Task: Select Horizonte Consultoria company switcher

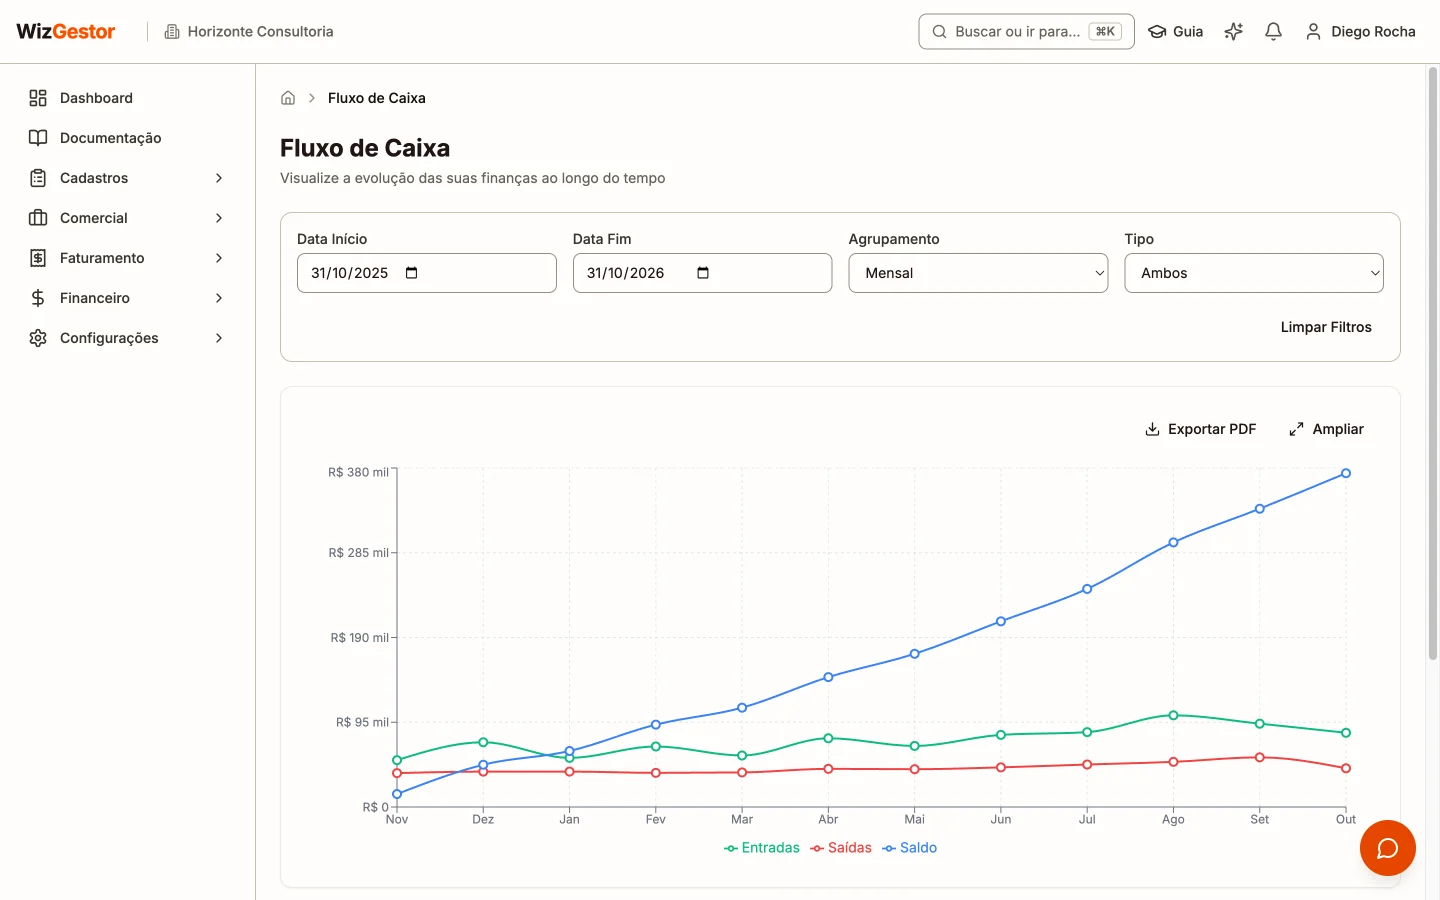Action: pos(249,32)
